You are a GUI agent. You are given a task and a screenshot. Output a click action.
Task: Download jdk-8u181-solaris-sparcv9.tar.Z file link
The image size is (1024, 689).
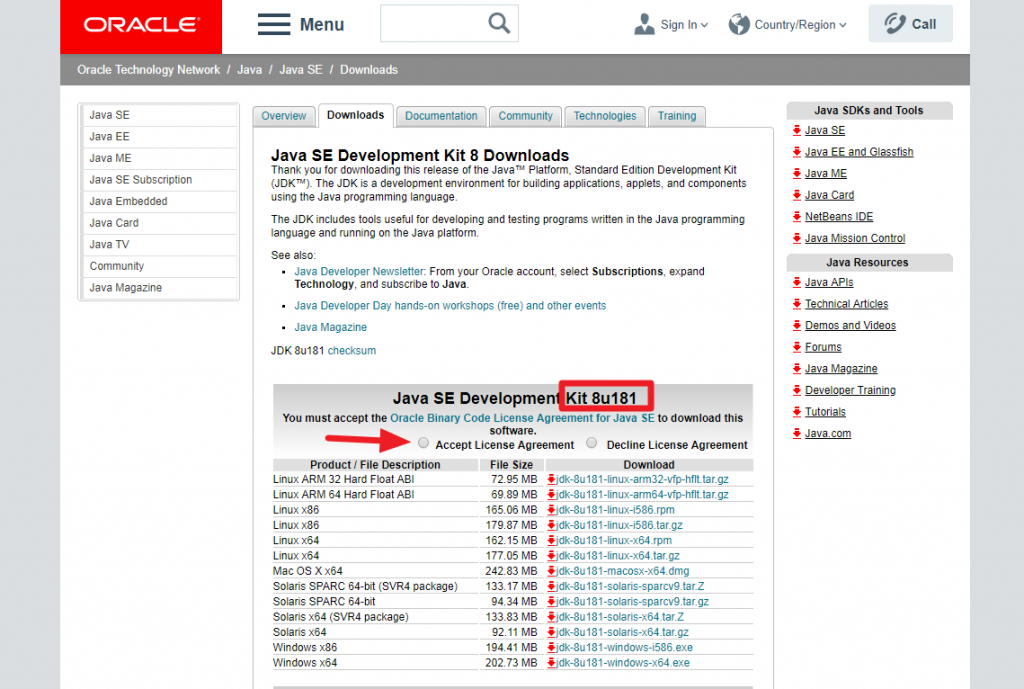pos(630,586)
